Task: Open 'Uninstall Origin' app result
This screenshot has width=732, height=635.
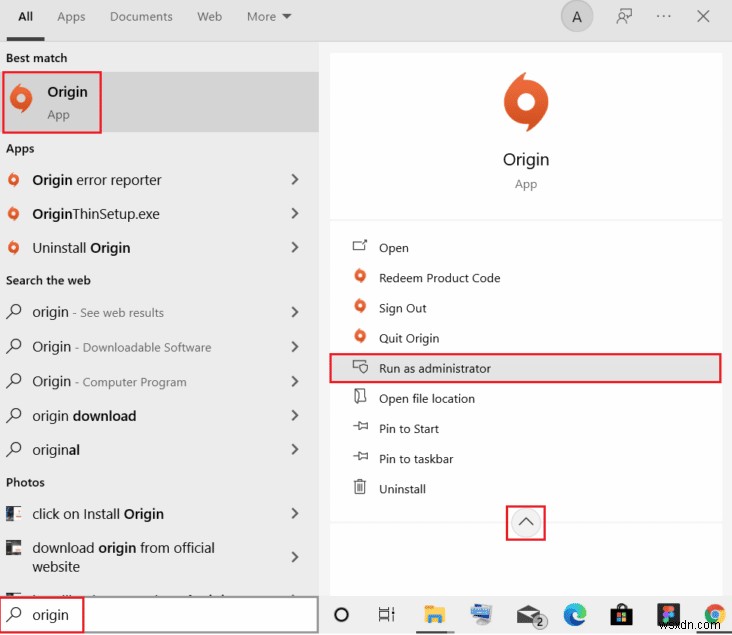Action: click(x=159, y=248)
